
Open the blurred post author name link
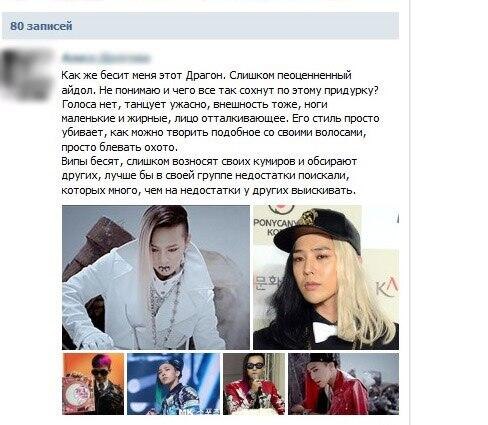(106, 58)
